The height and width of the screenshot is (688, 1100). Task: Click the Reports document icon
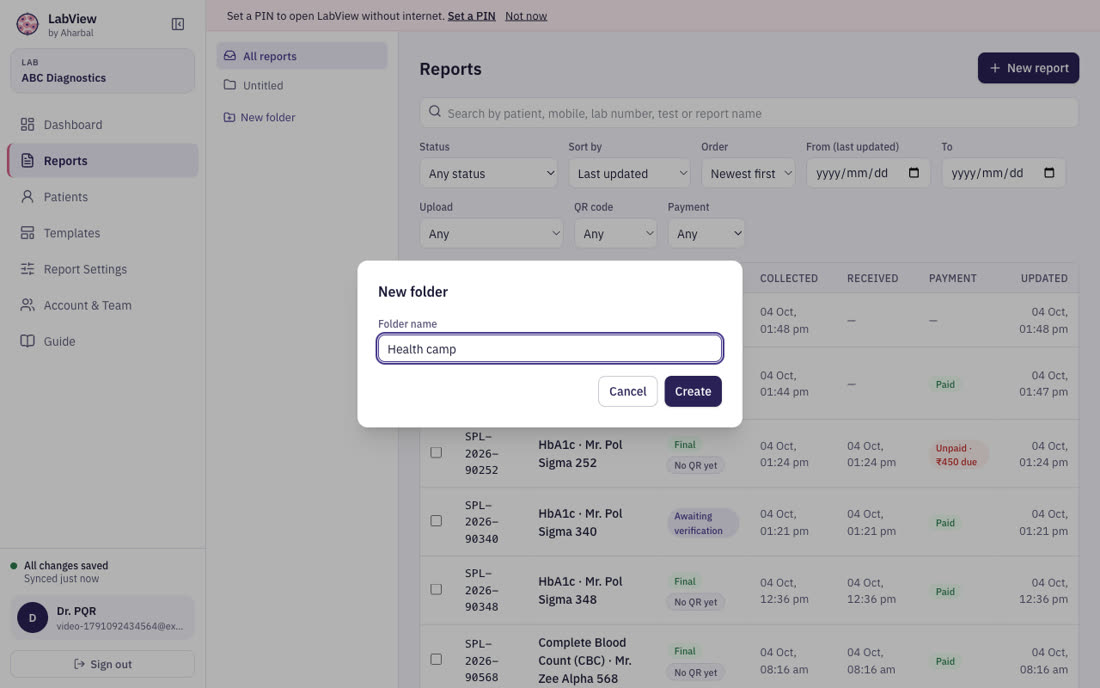pyautogui.click(x=27, y=161)
